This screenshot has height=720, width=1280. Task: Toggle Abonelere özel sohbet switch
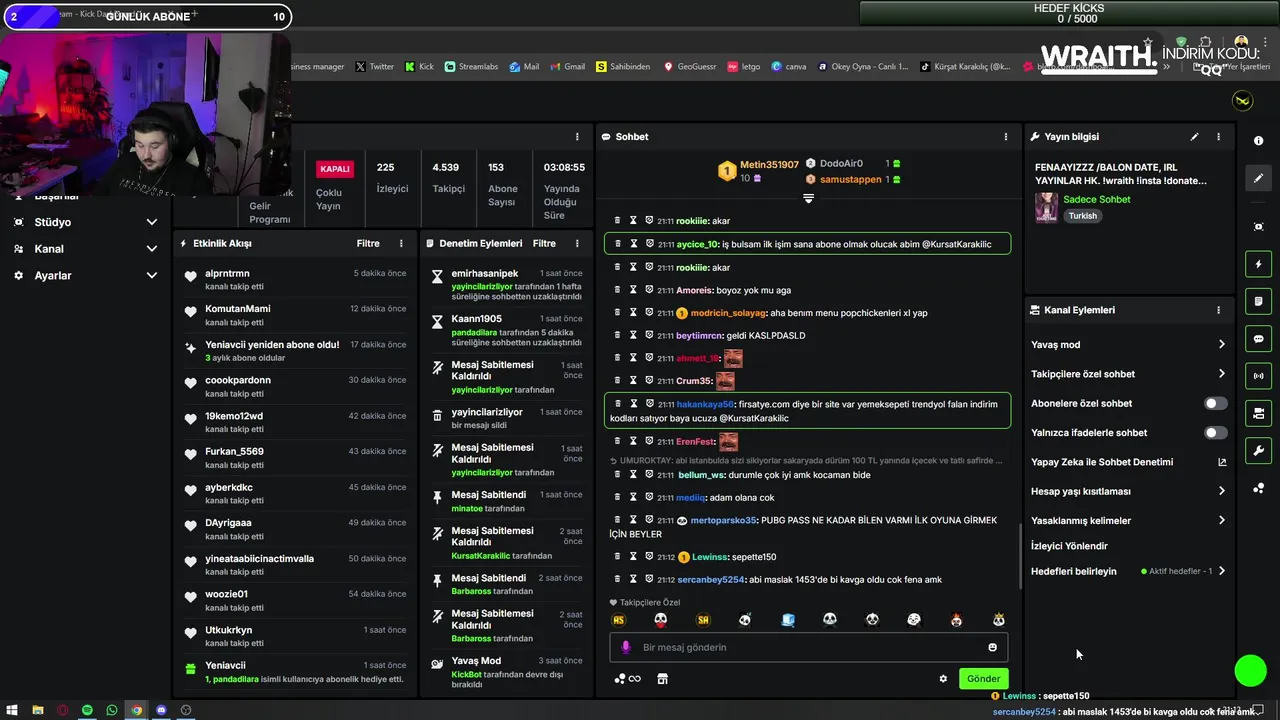pyautogui.click(x=1215, y=404)
